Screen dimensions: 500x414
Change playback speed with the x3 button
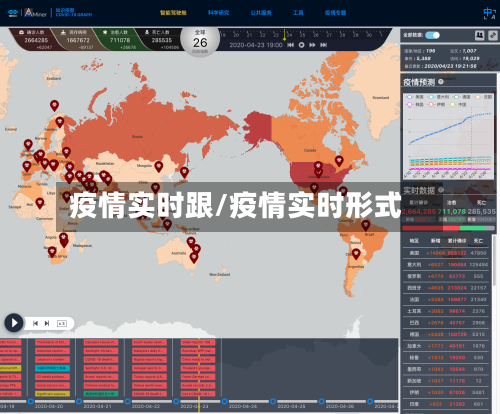(62, 323)
